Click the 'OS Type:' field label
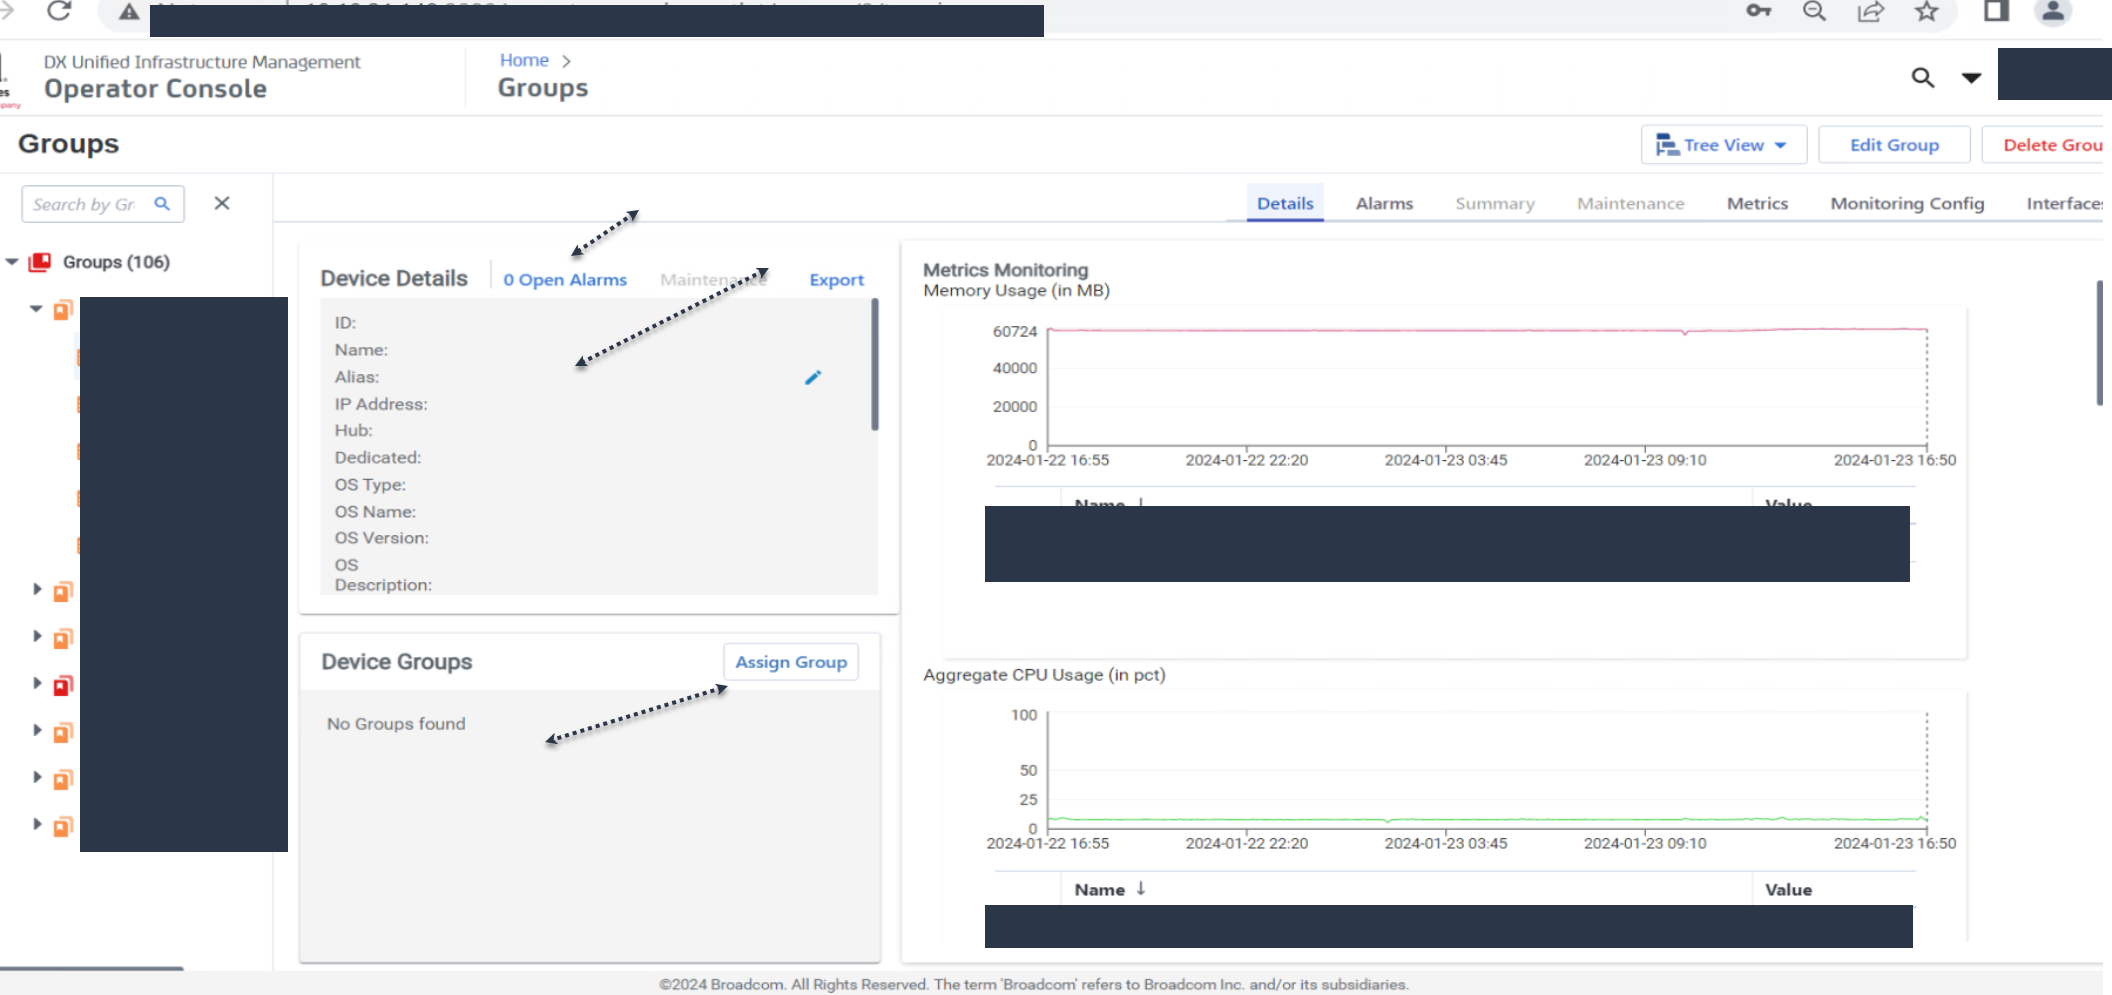The width and height of the screenshot is (2112, 995). tap(370, 484)
